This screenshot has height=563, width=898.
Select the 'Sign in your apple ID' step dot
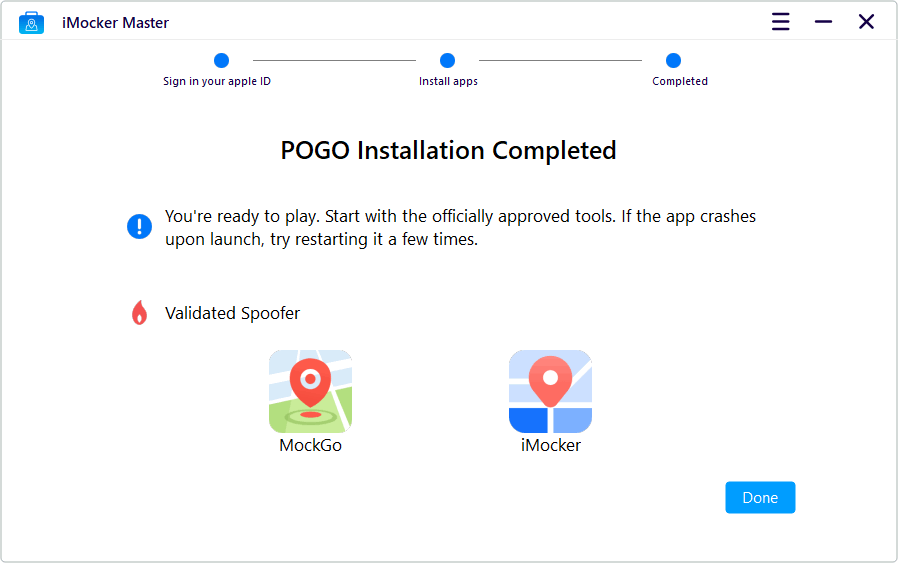(x=221, y=60)
